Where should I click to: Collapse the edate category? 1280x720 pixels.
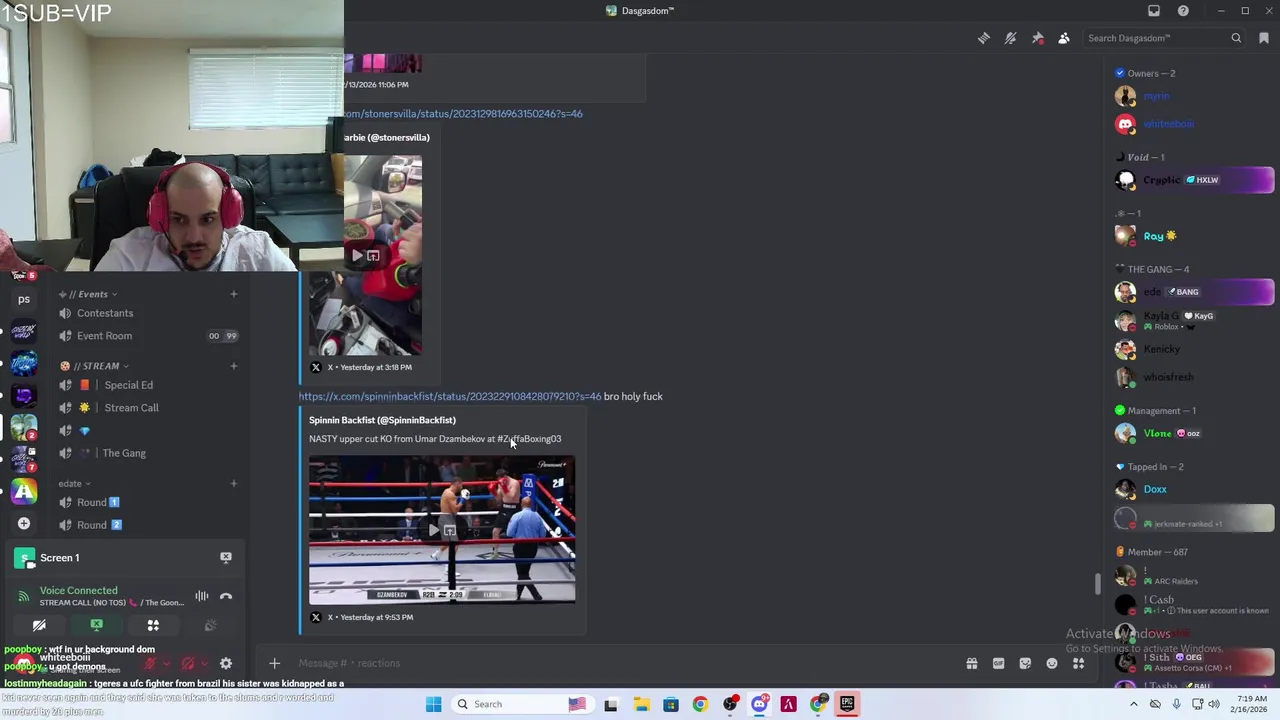pos(74,484)
